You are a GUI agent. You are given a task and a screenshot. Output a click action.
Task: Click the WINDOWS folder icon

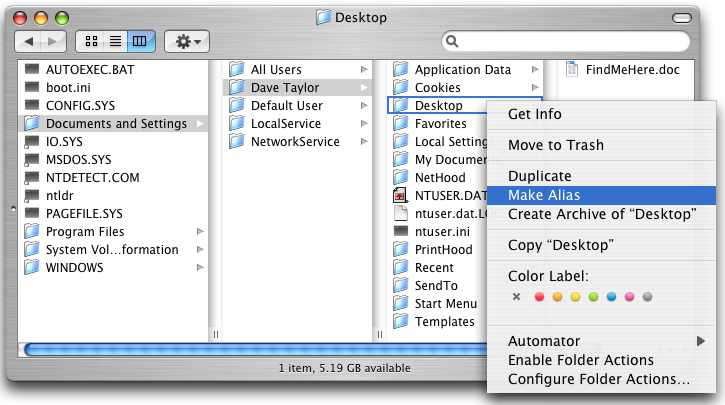32,267
